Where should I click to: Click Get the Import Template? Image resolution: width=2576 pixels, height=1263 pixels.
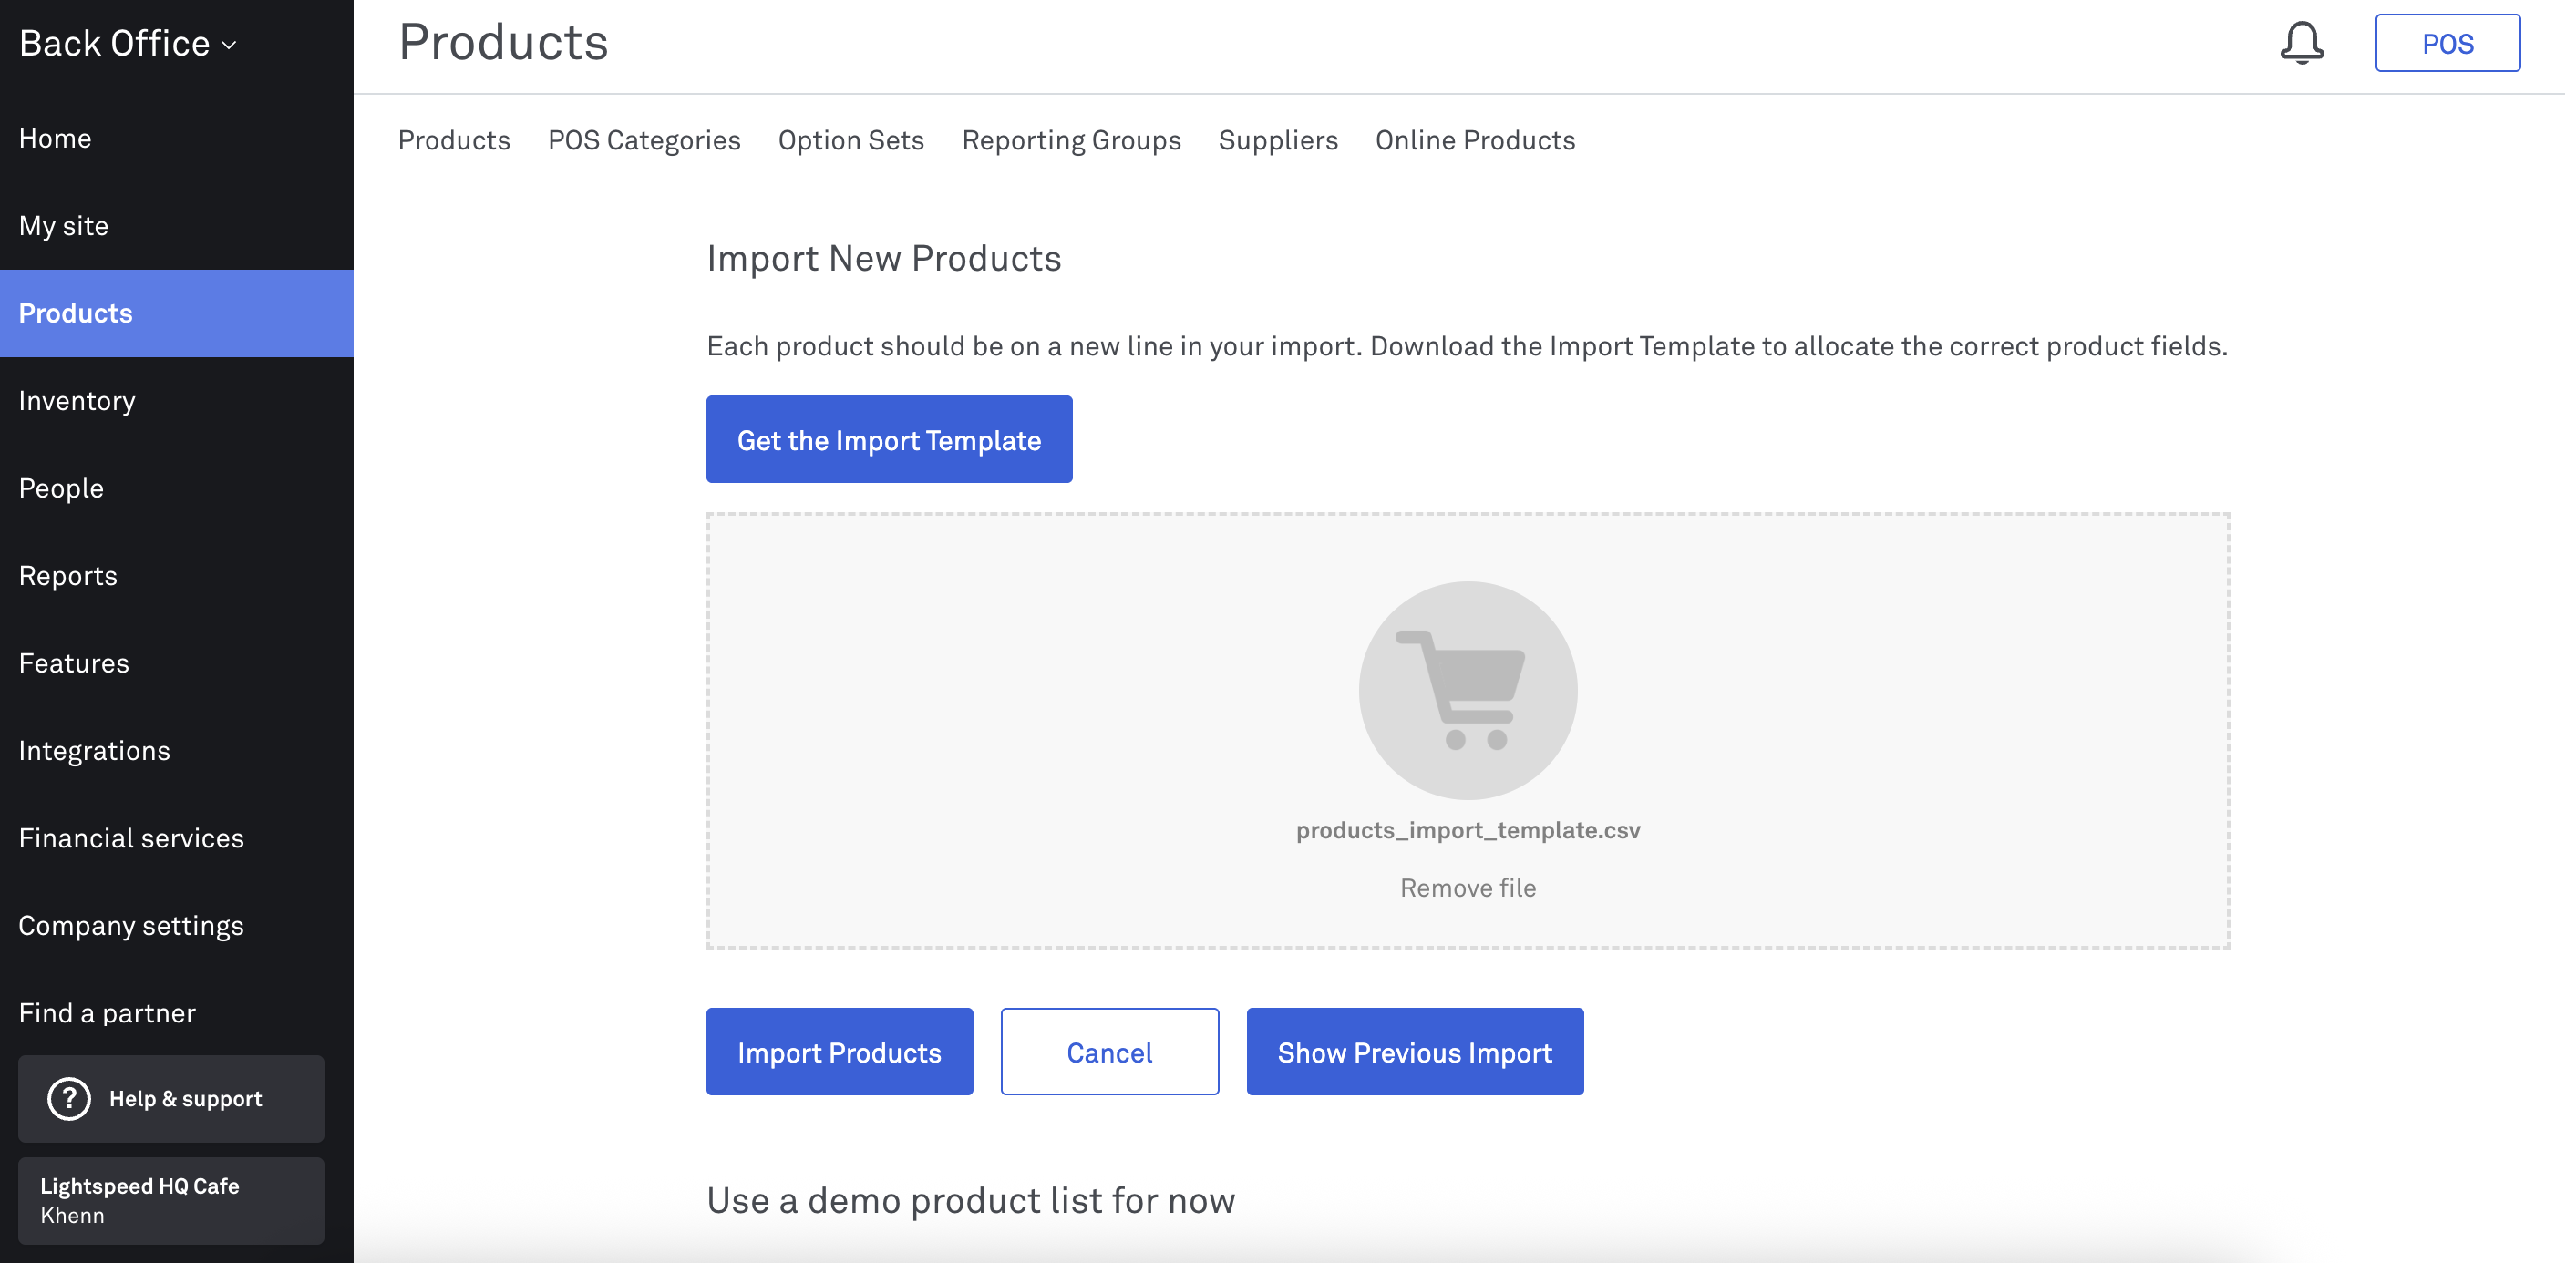889,439
